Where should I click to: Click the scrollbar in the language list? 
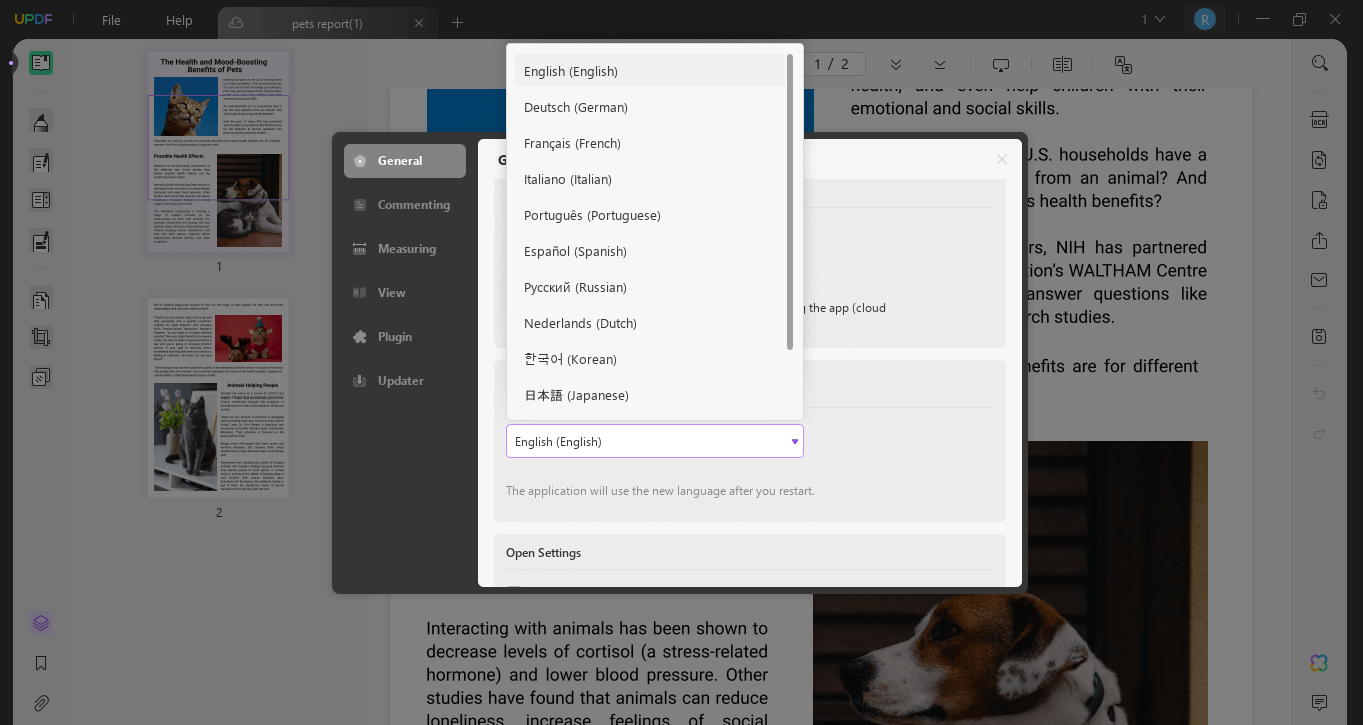click(x=790, y=200)
